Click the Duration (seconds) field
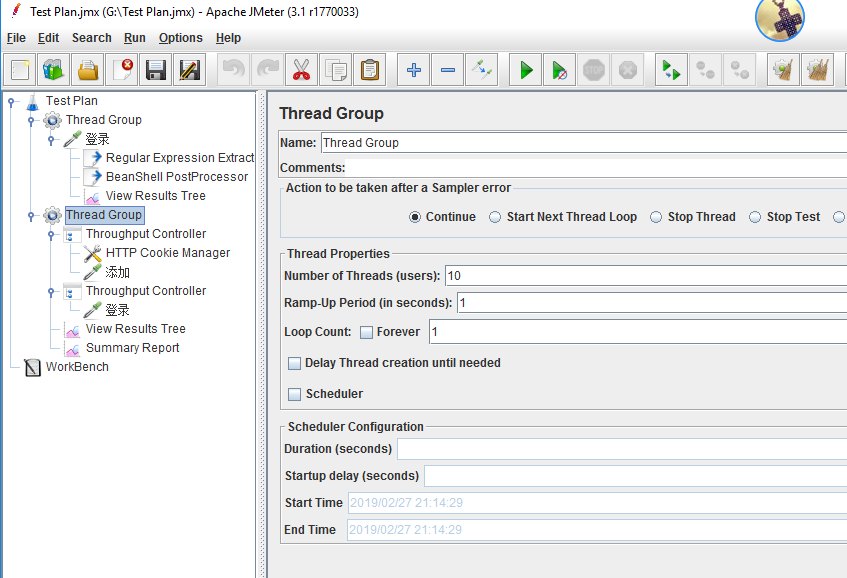This screenshot has width=847, height=578. pyautogui.click(x=622, y=449)
